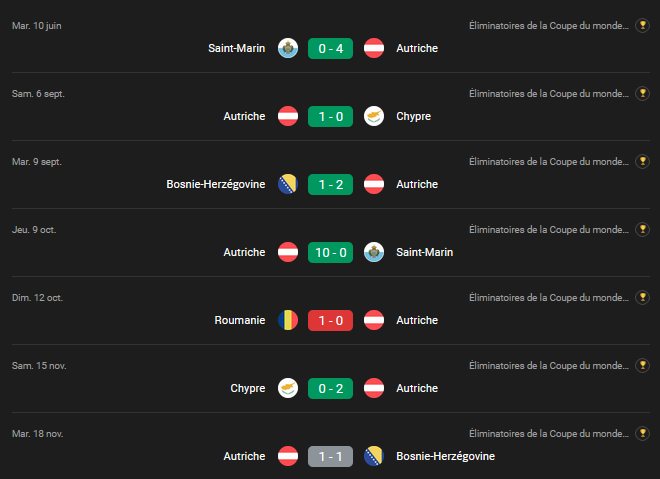Open the competition link on the 6 sept. row
This screenshot has height=479, width=660.
(x=549, y=94)
